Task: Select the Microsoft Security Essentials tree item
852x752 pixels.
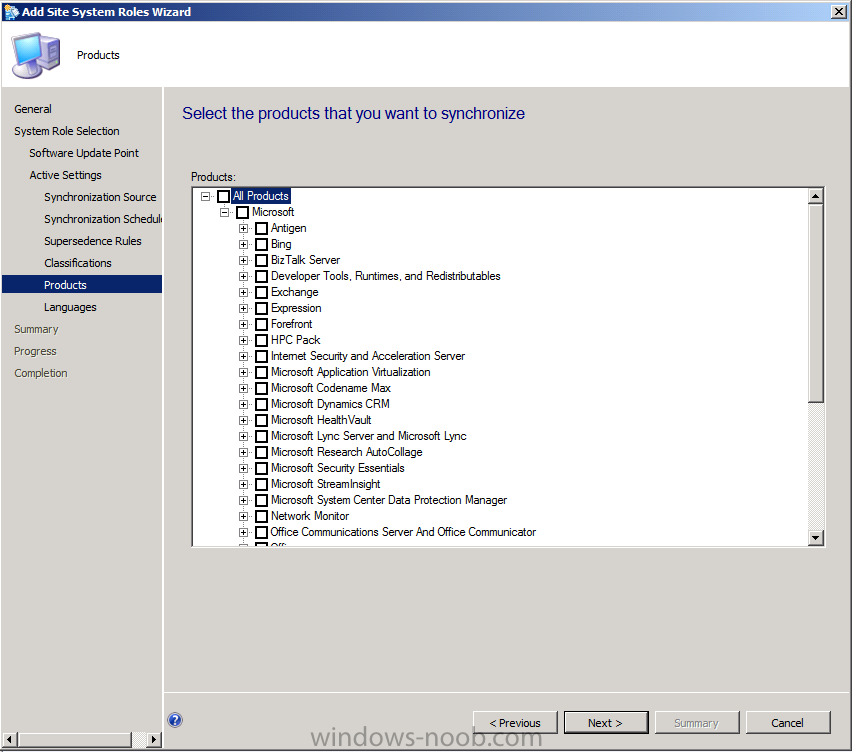Action: [337, 468]
